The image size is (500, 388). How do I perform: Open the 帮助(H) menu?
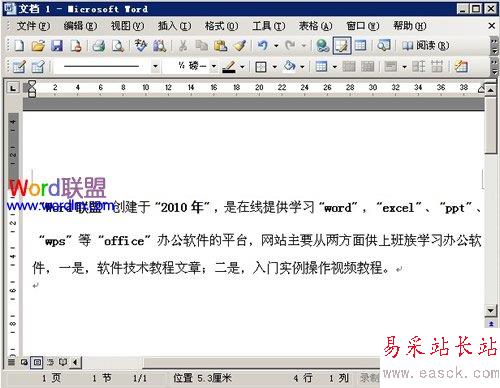[x=410, y=26]
